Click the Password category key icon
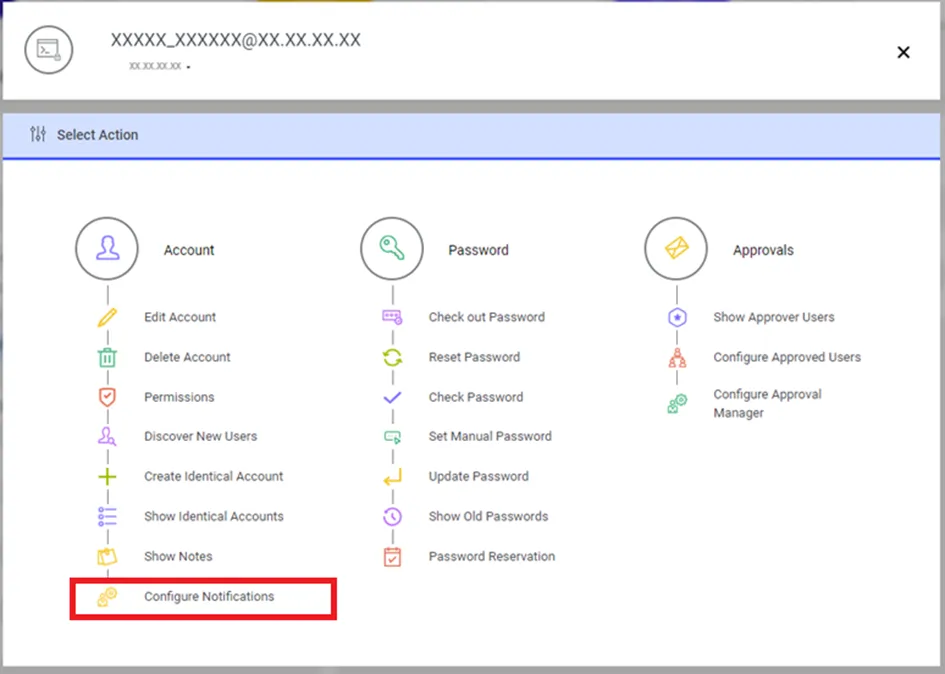 coord(392,248)
